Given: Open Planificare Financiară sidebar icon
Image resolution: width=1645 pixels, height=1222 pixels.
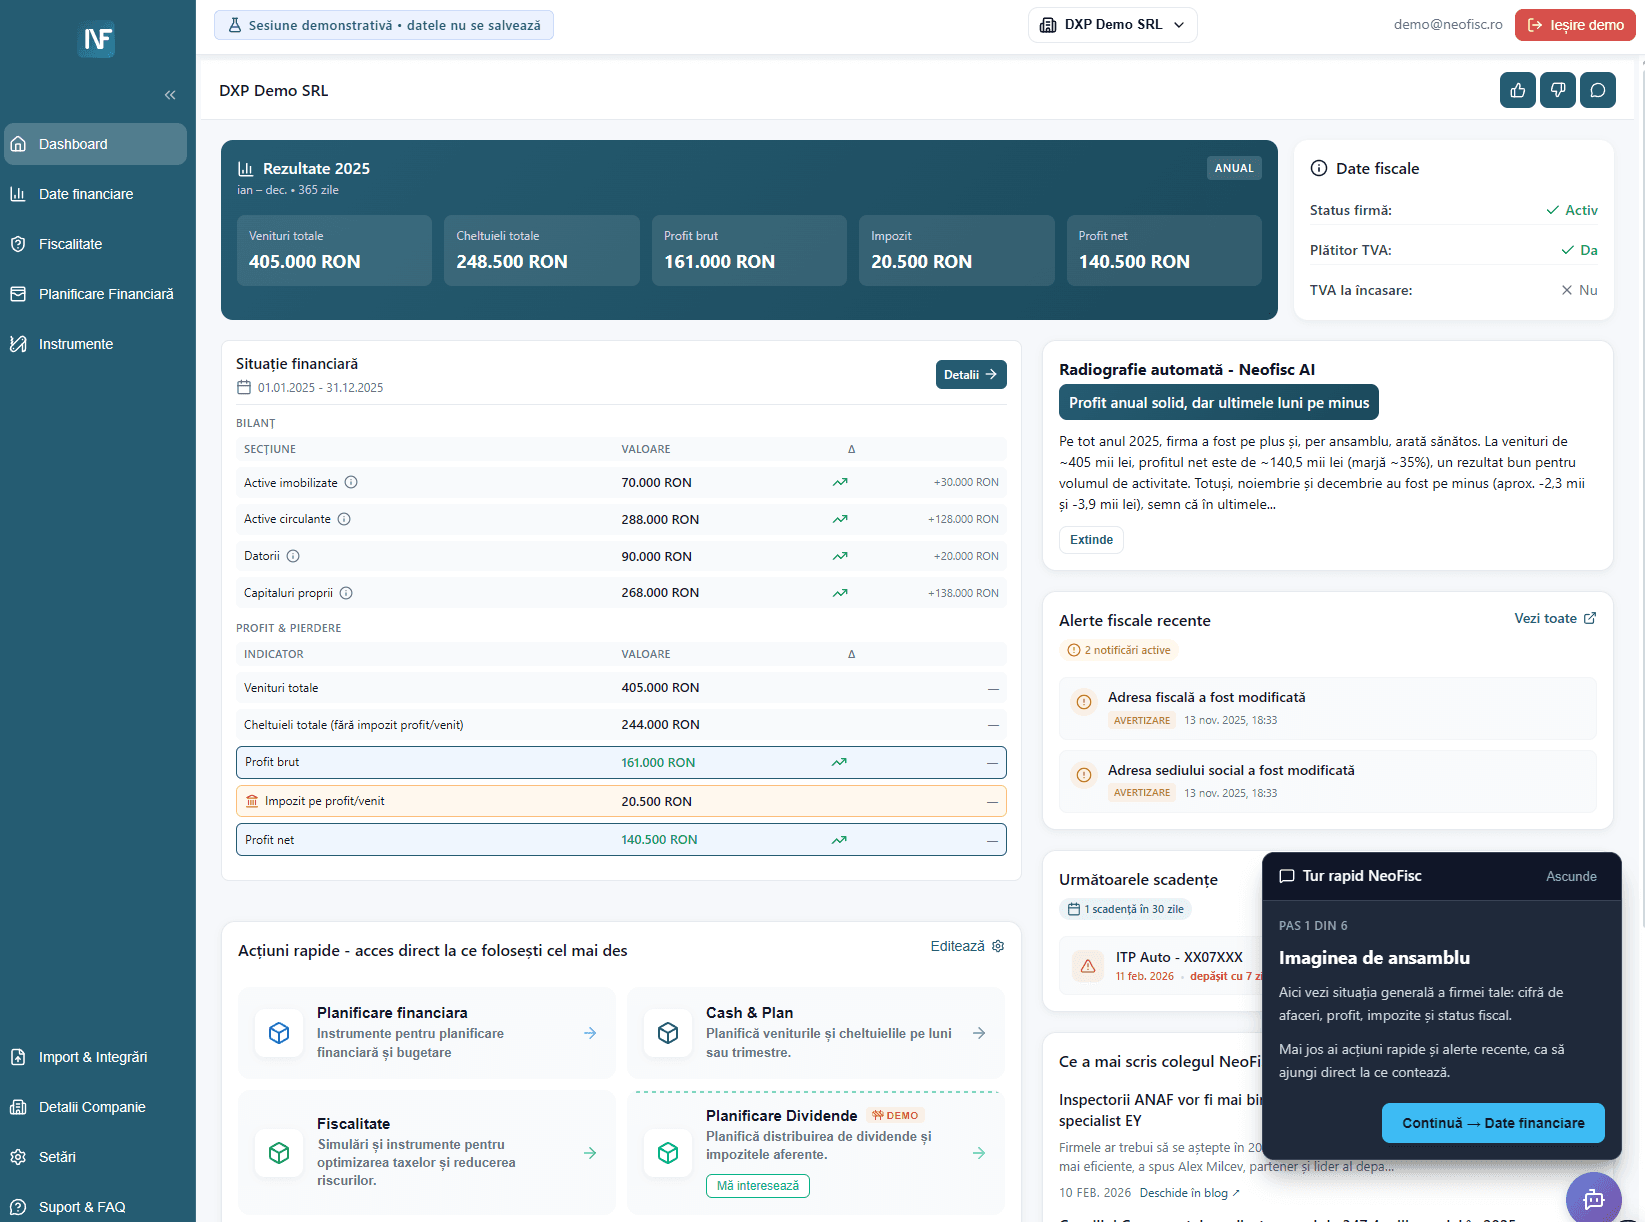Looking at the screenshot, I should tap(18, 293).
